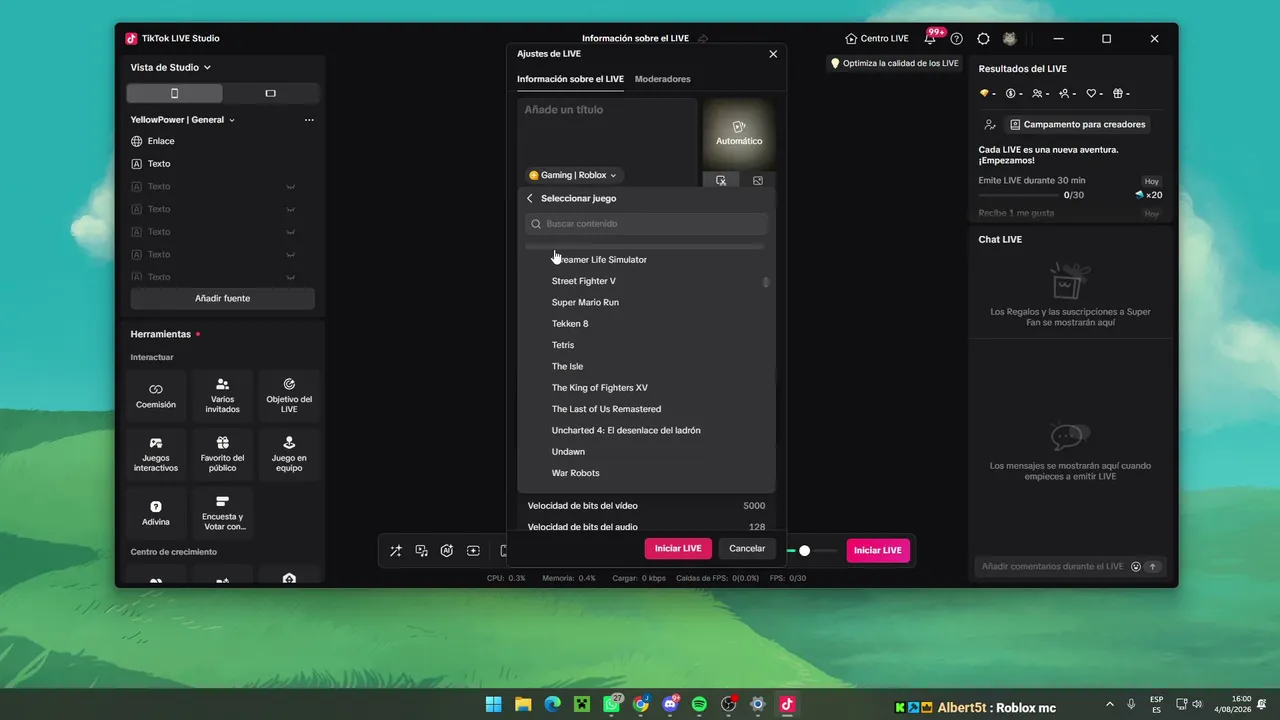The width and height of the screenshot is (1280, 720).
Task: Open the Gaming | Roblox category dropdown
Action: click(573, 175)
